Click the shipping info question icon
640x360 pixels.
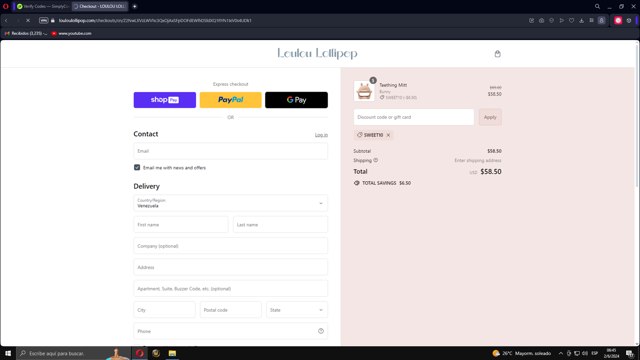376,160
